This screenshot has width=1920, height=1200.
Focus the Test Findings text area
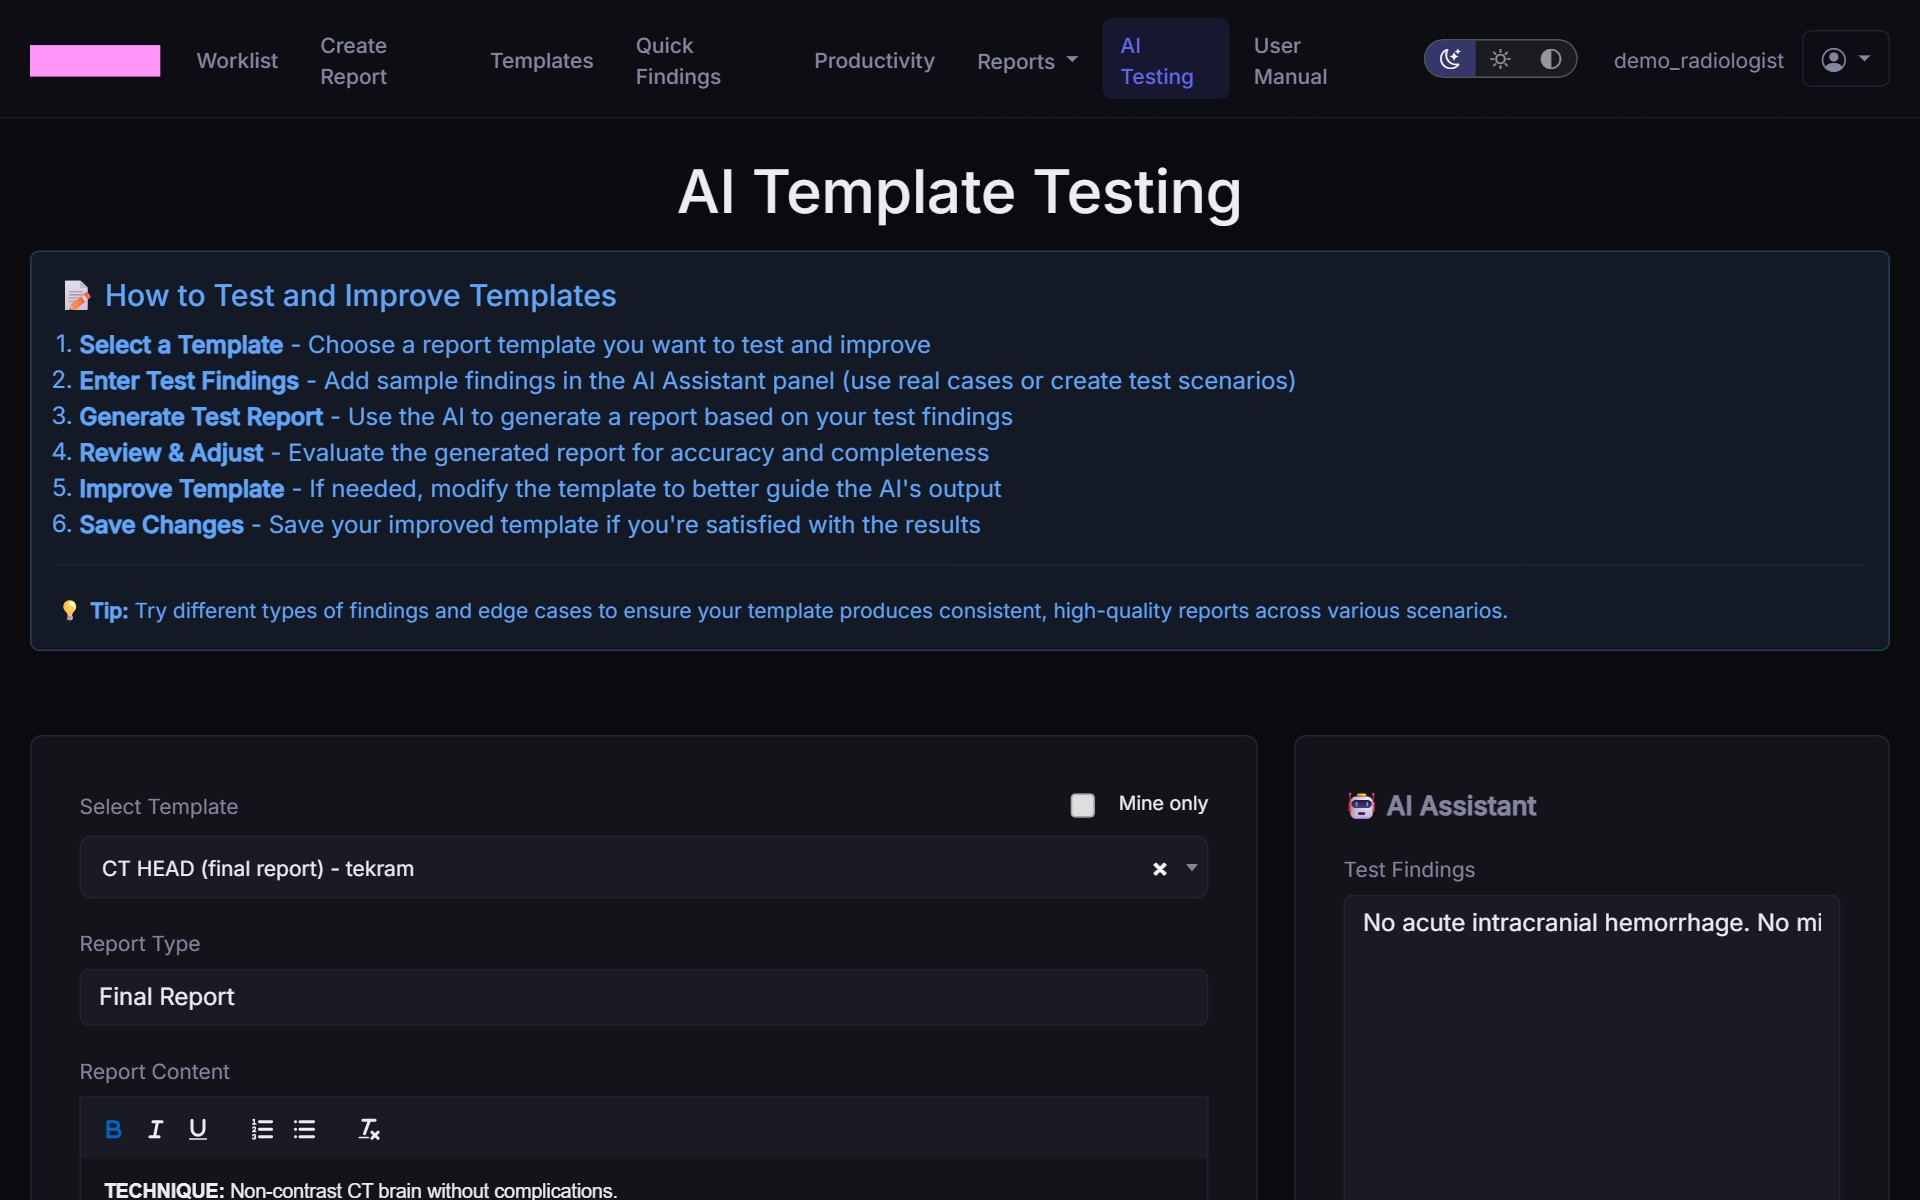pyautogui.click(x=1591, y=1047)
